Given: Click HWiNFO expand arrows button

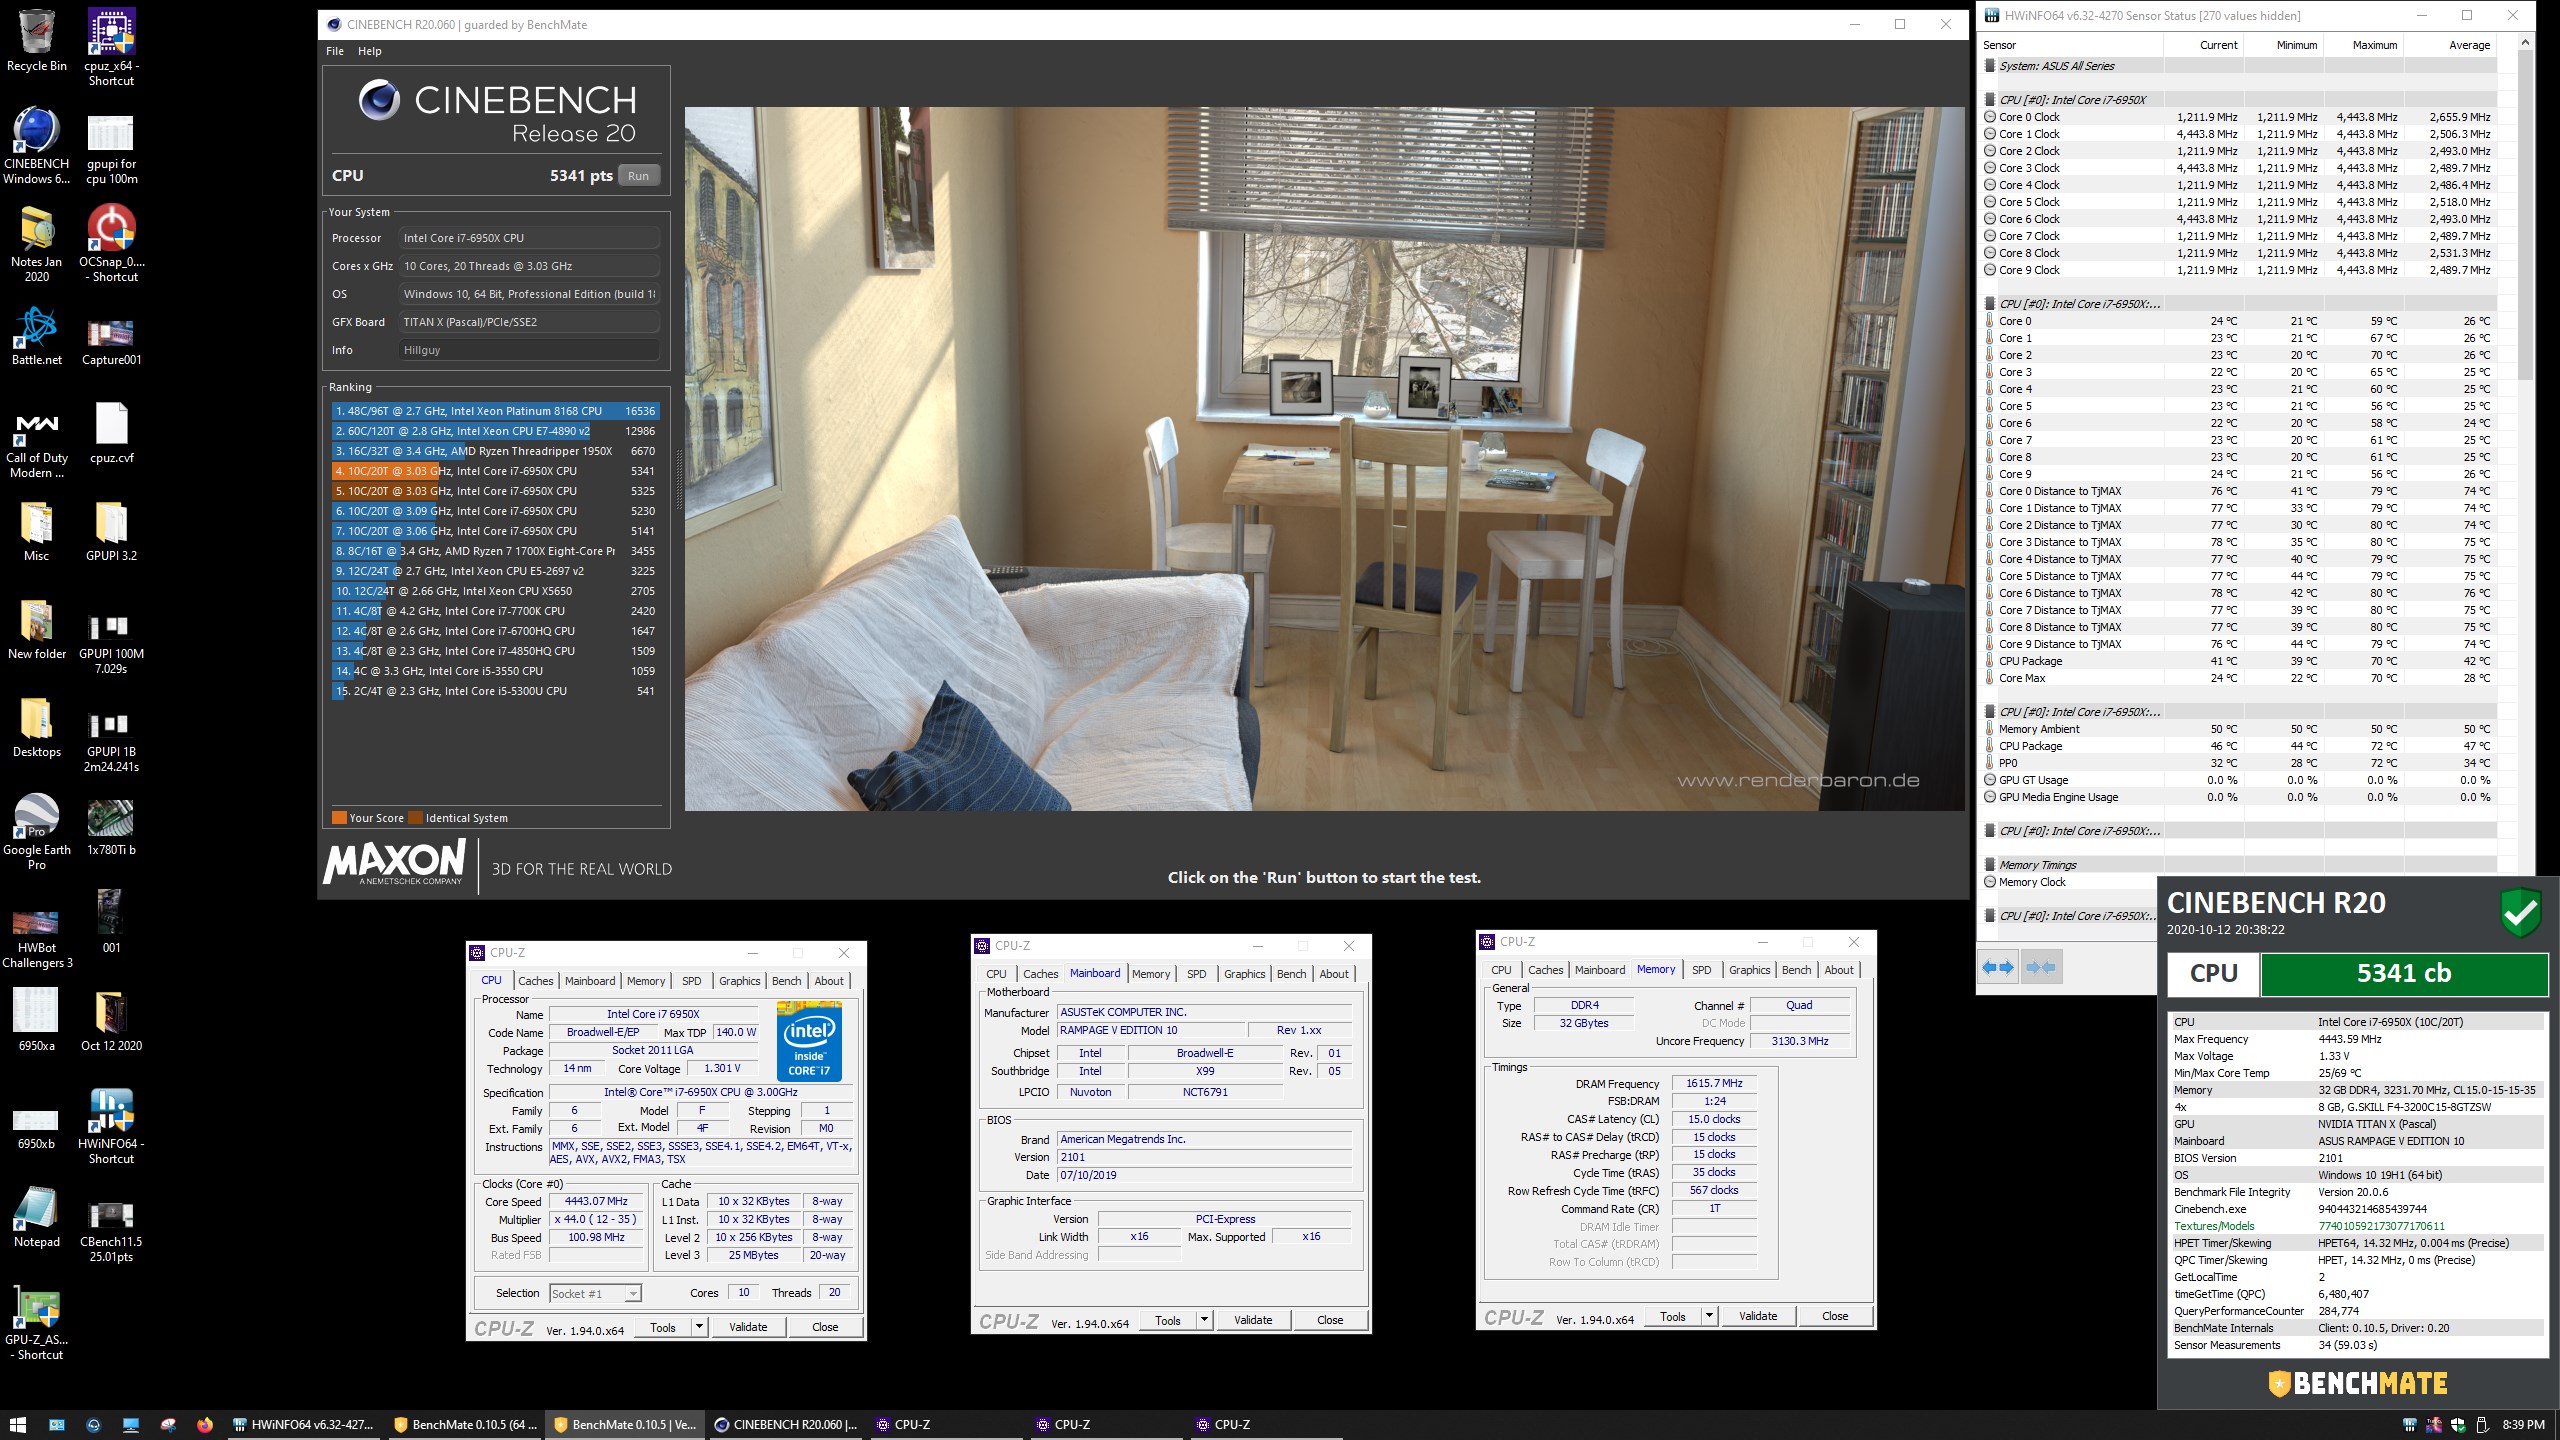Looking at the screenshot, I should coord(1997,967).
